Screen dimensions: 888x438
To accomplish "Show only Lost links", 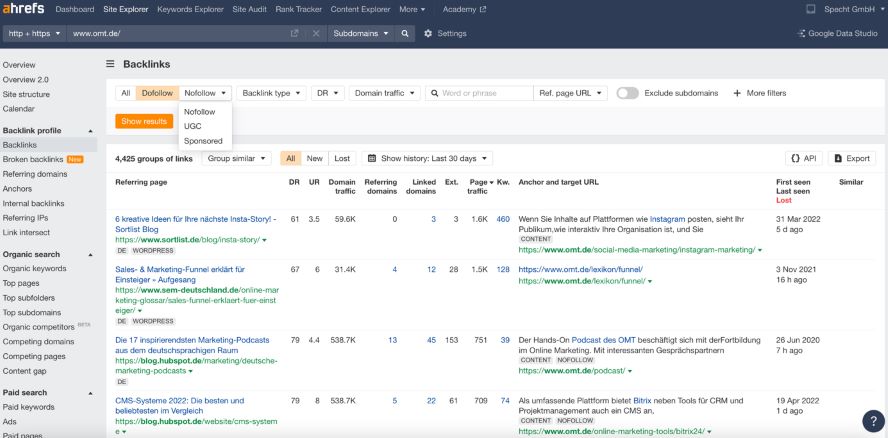I will coord(342,159).
